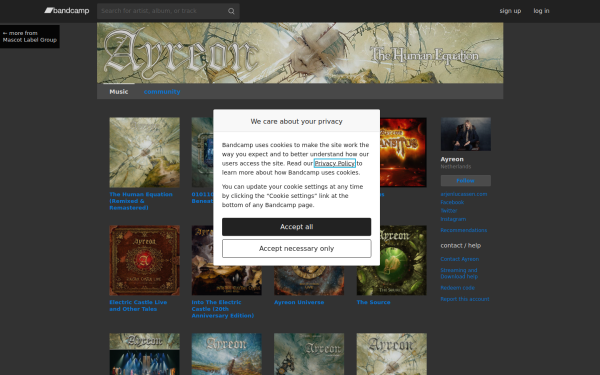Open the Ayreon Universe title link

tap(299, 302)
